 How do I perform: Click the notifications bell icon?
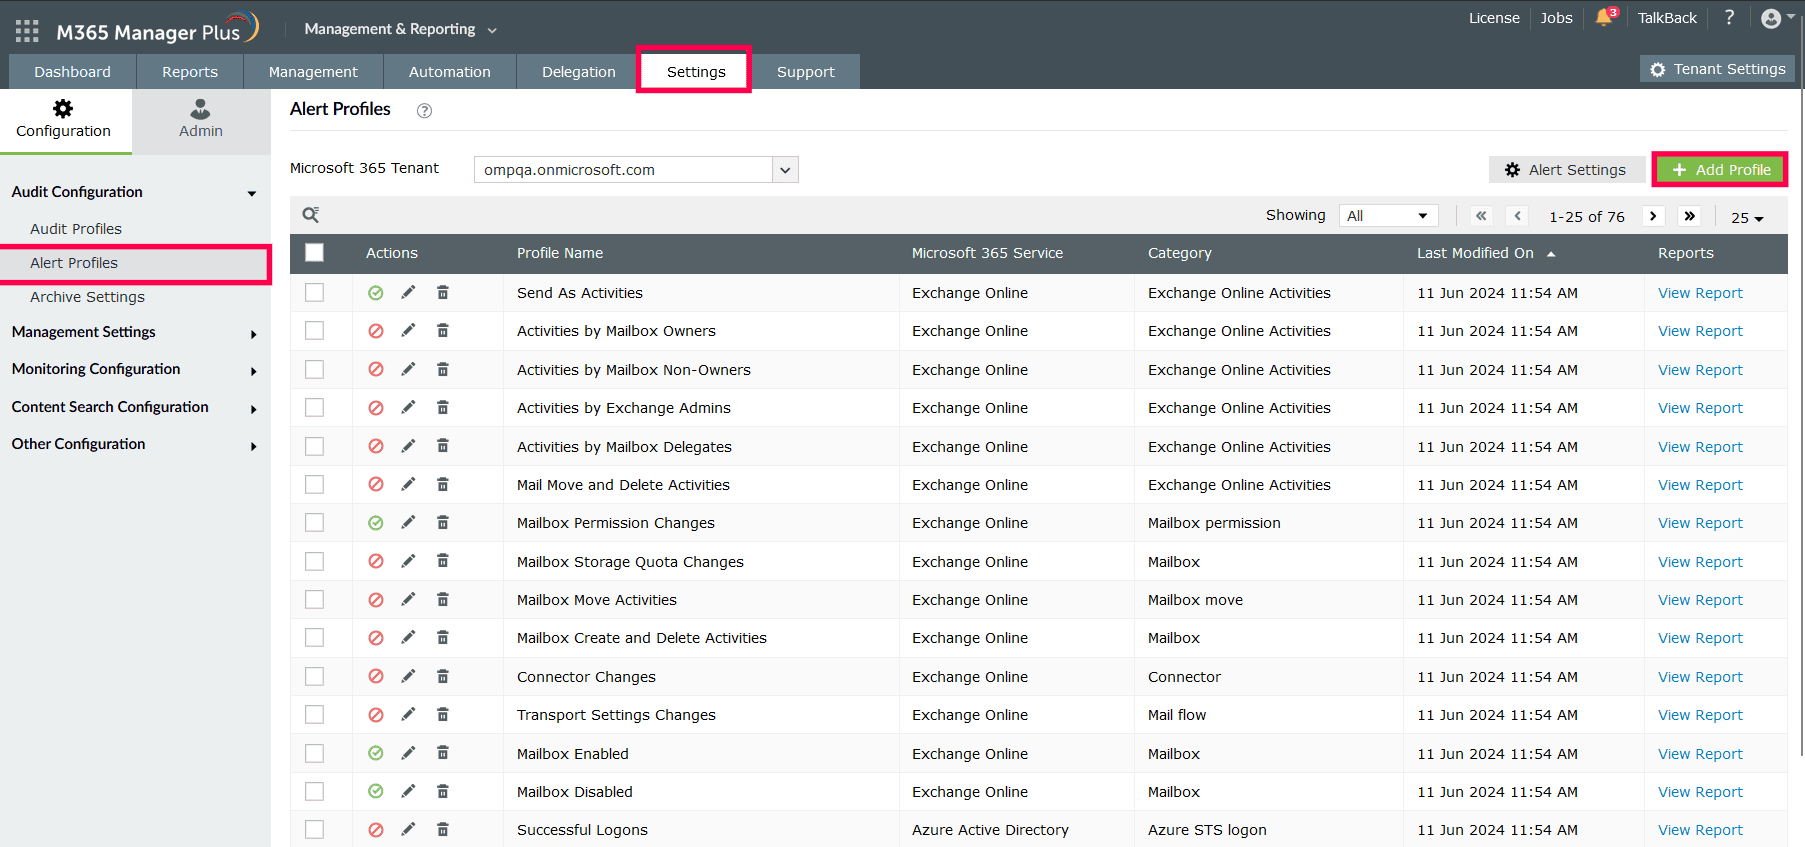(x=1604, y=18)
